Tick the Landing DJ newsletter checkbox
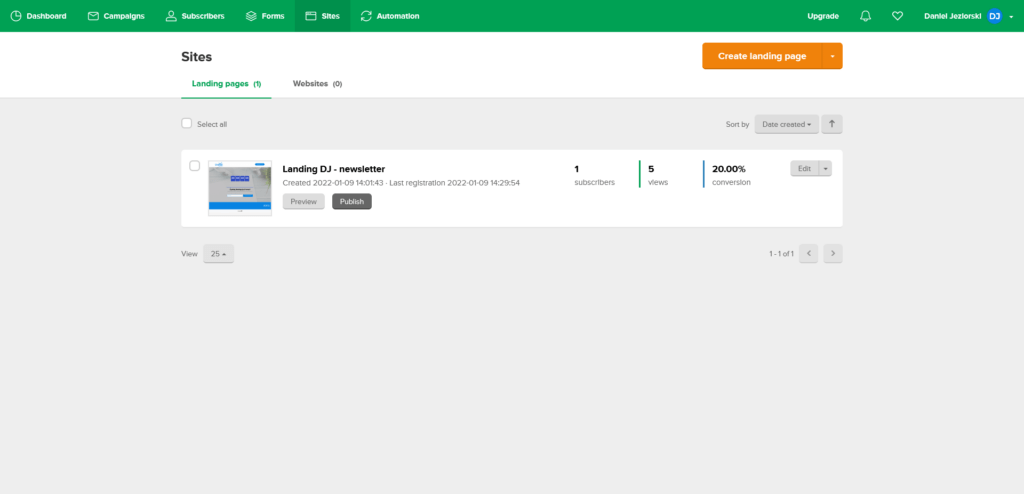Screen dimensions: 1024x494 pos(195,166)
